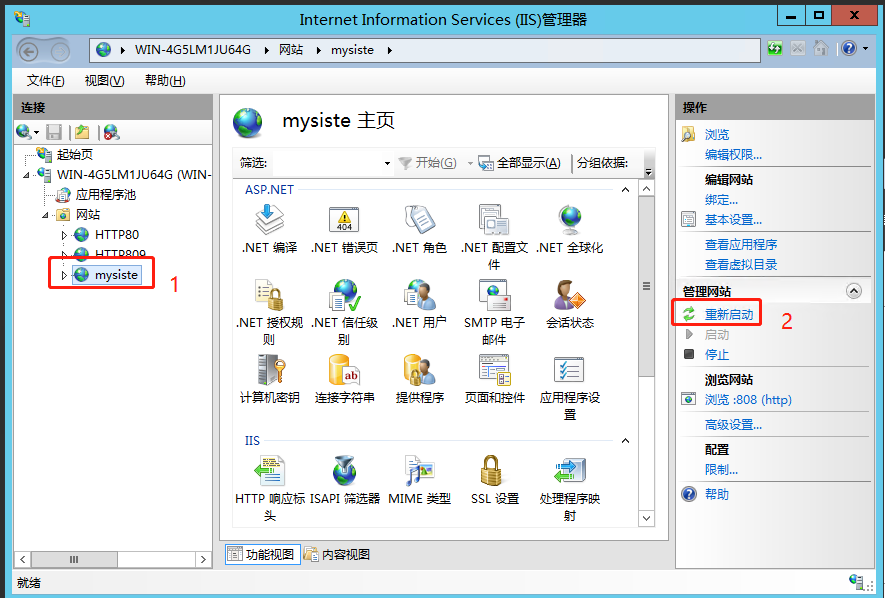Open the 文件(F) menu
Viewport: 885px width, 598px height.
pos(45,81)
